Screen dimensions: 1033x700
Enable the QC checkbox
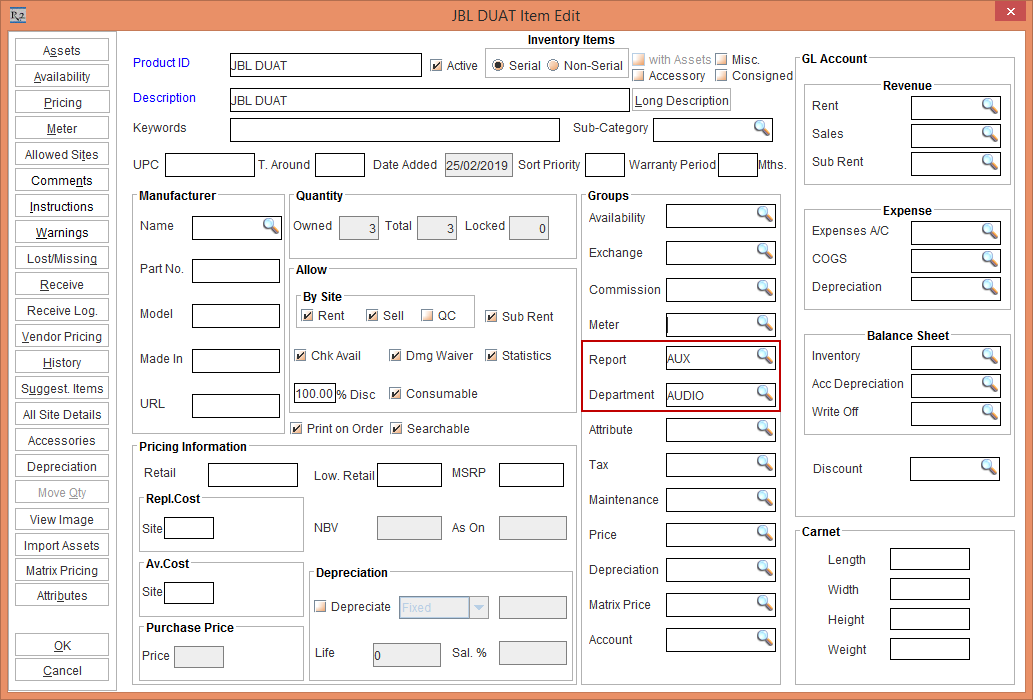tap(428, 315)
